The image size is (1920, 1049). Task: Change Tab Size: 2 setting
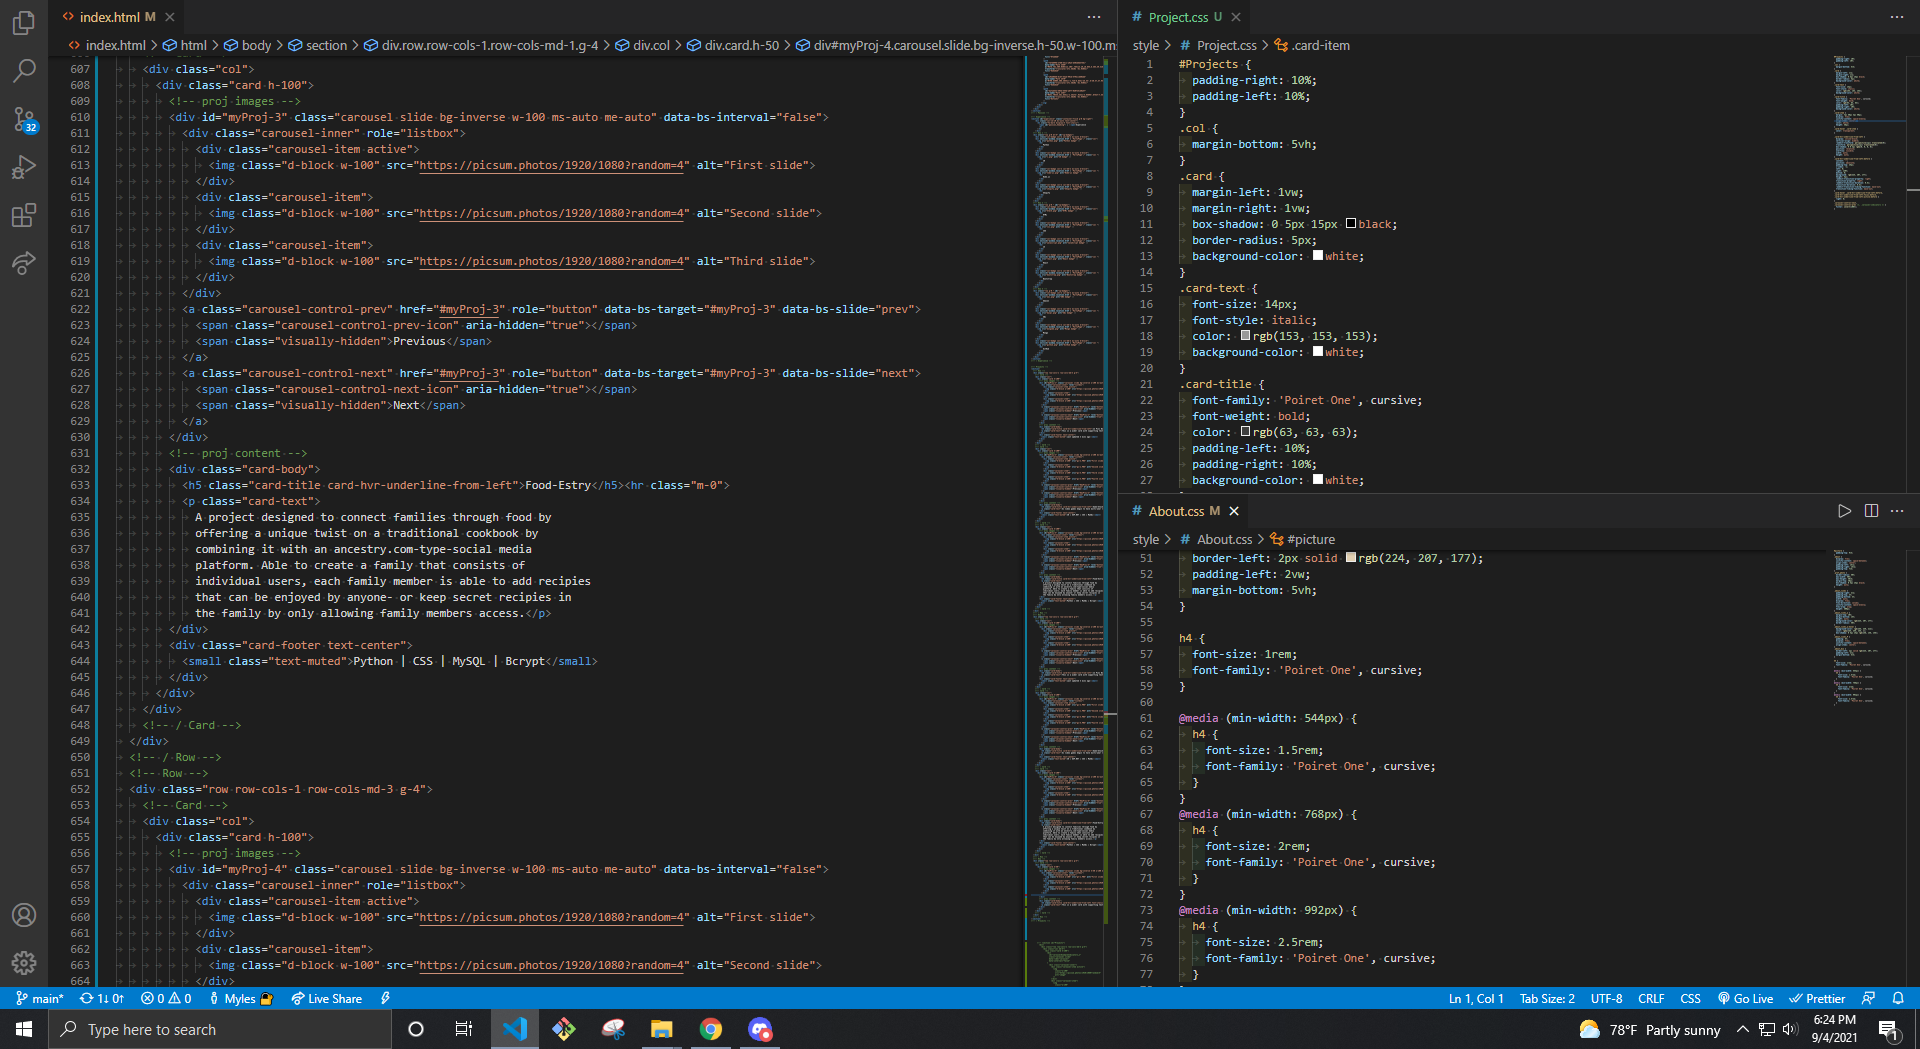[1547, 998]
